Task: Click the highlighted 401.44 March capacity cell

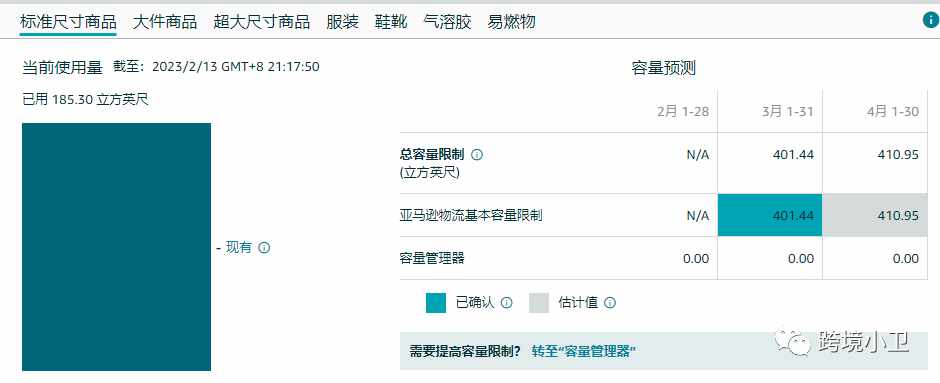Action: tap(770, 215)
